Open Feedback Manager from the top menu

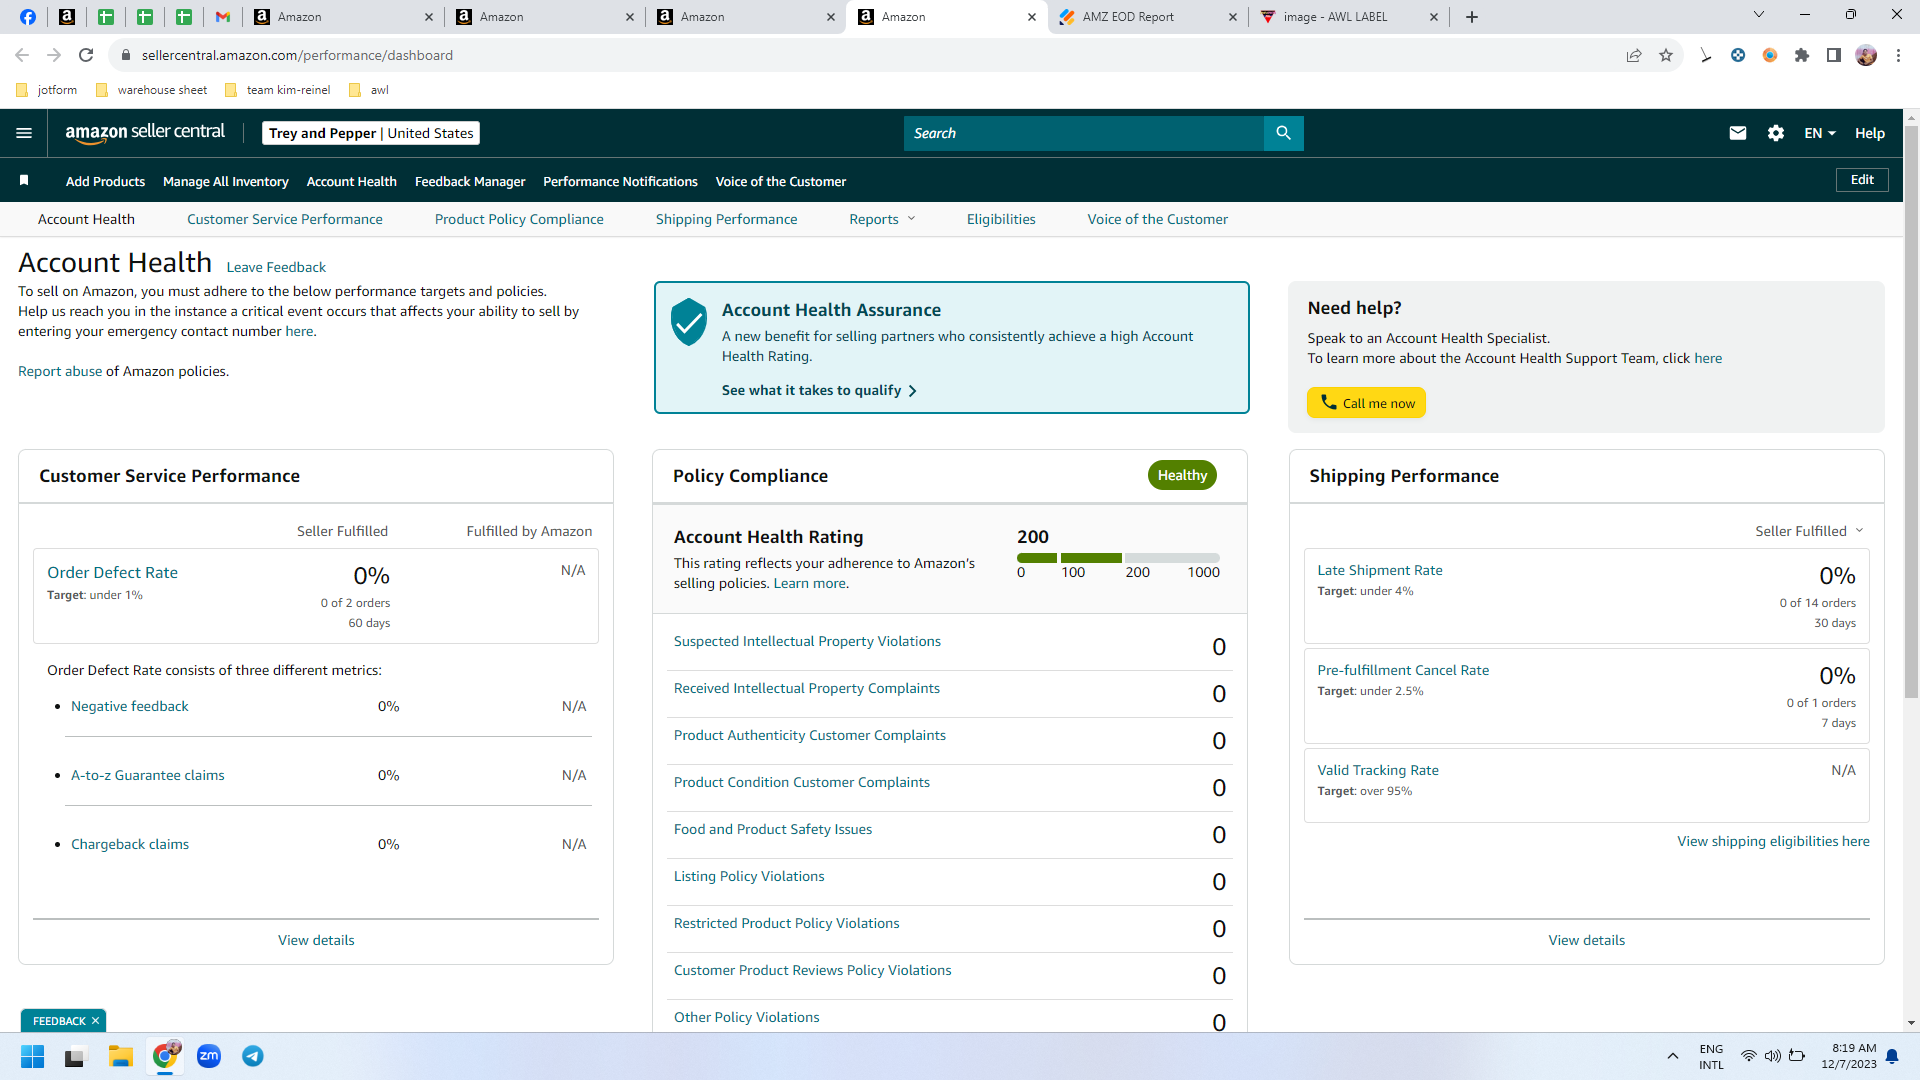point(470,181)
